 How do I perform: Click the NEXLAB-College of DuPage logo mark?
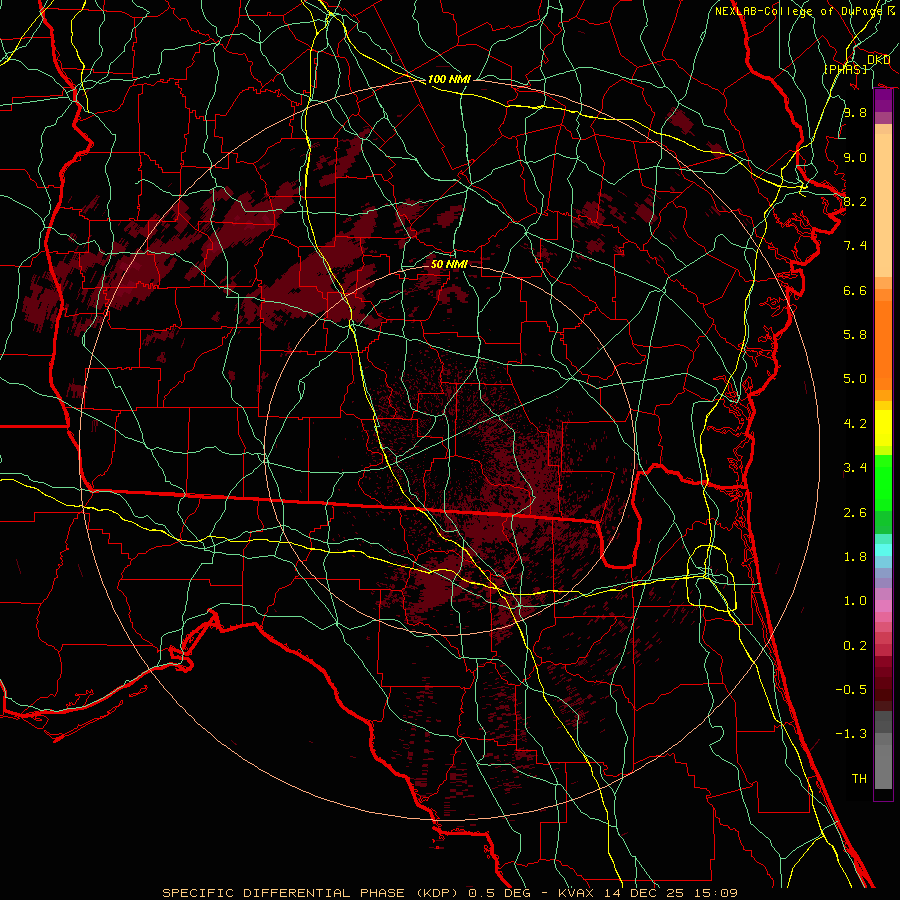890,11
